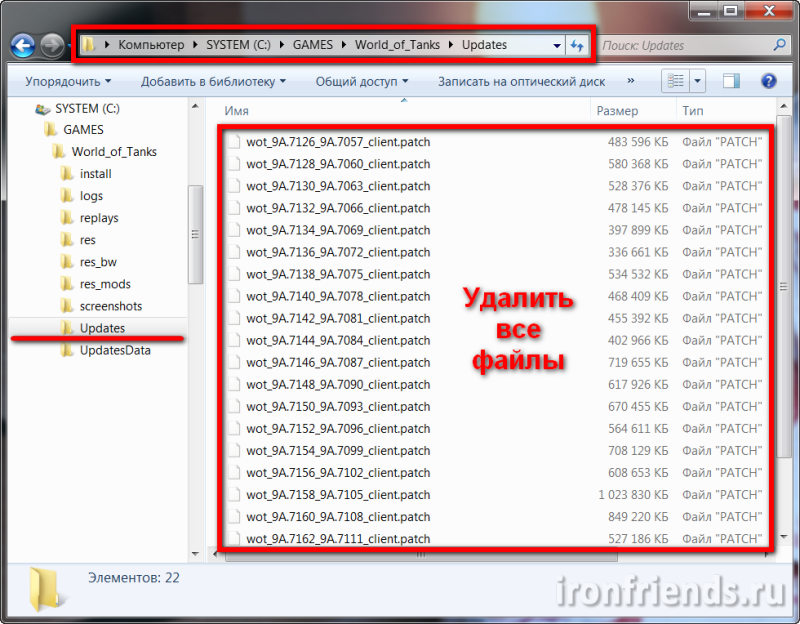This screenshot has width=800, height=624.
Task: Show hidden toolbar commands with » chevron
Action: click(630, 81)
